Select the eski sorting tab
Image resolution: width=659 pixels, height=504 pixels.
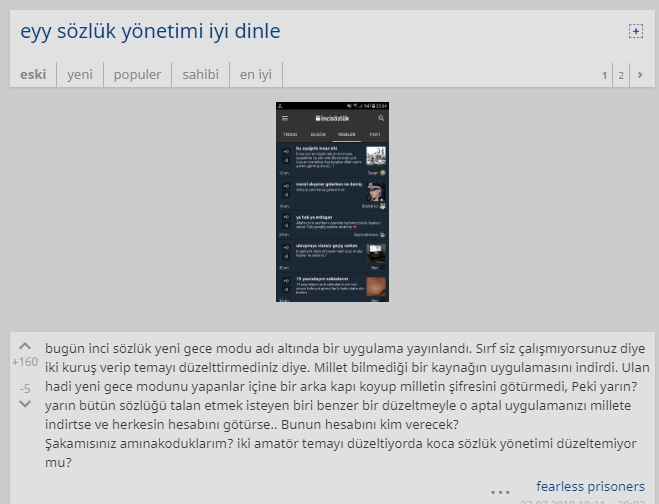click(33, 74)
